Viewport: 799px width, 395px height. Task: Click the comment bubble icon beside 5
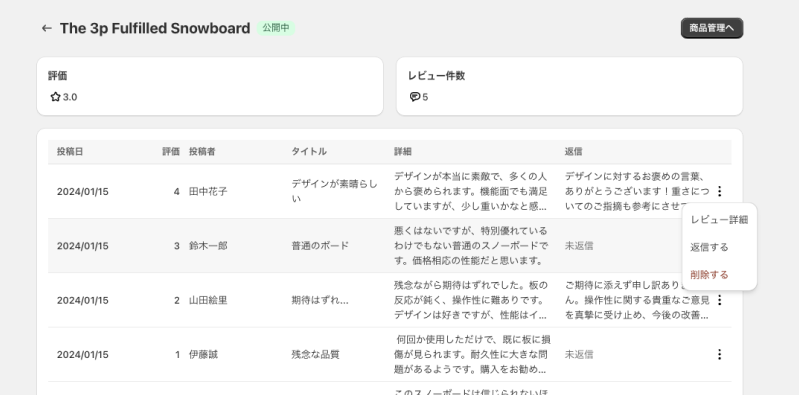pyautogui.click(x=415, y=97)
